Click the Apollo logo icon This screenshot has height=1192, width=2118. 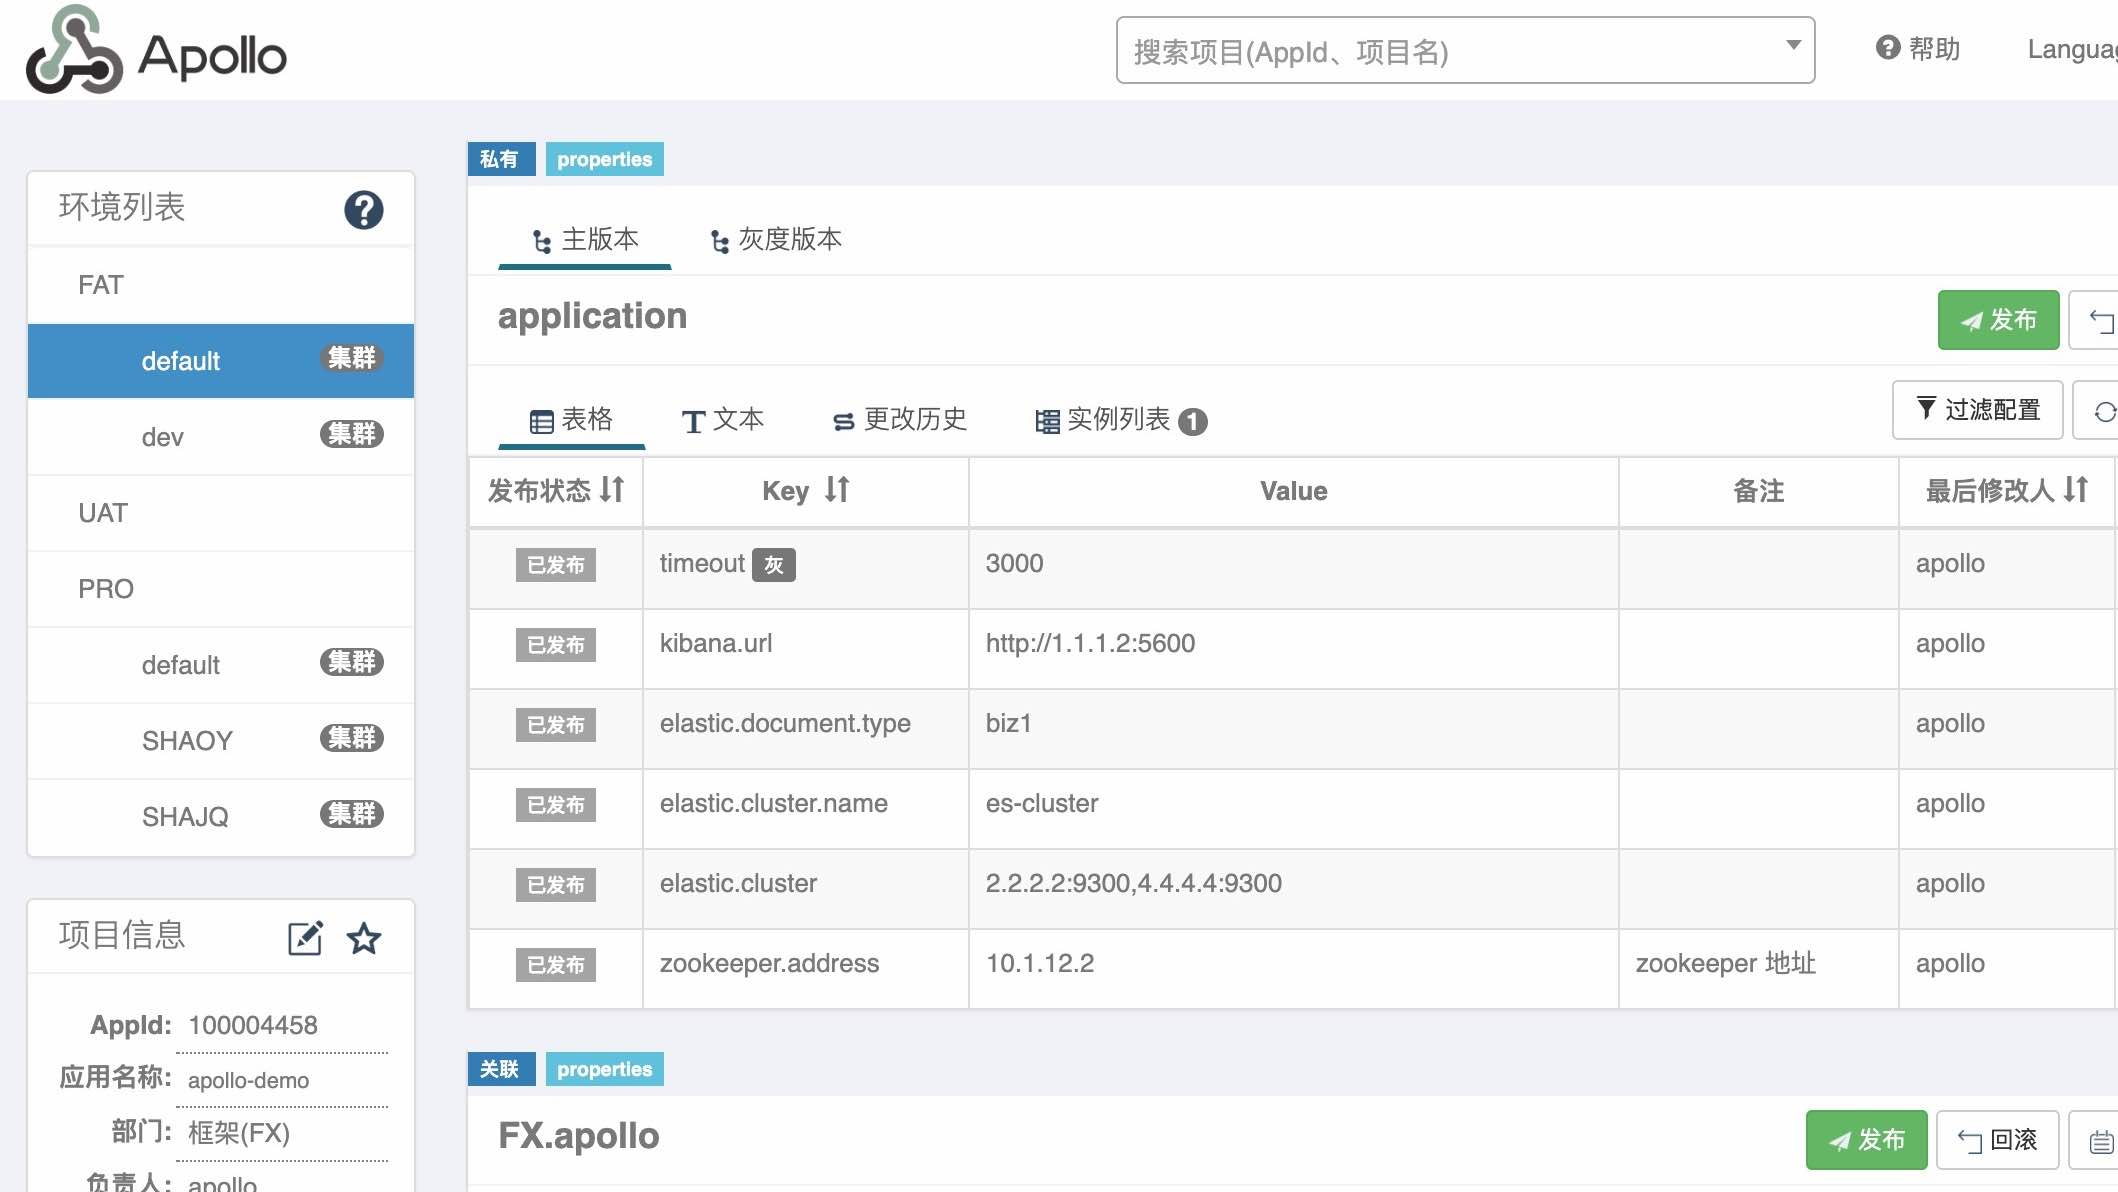coord(75,50)
